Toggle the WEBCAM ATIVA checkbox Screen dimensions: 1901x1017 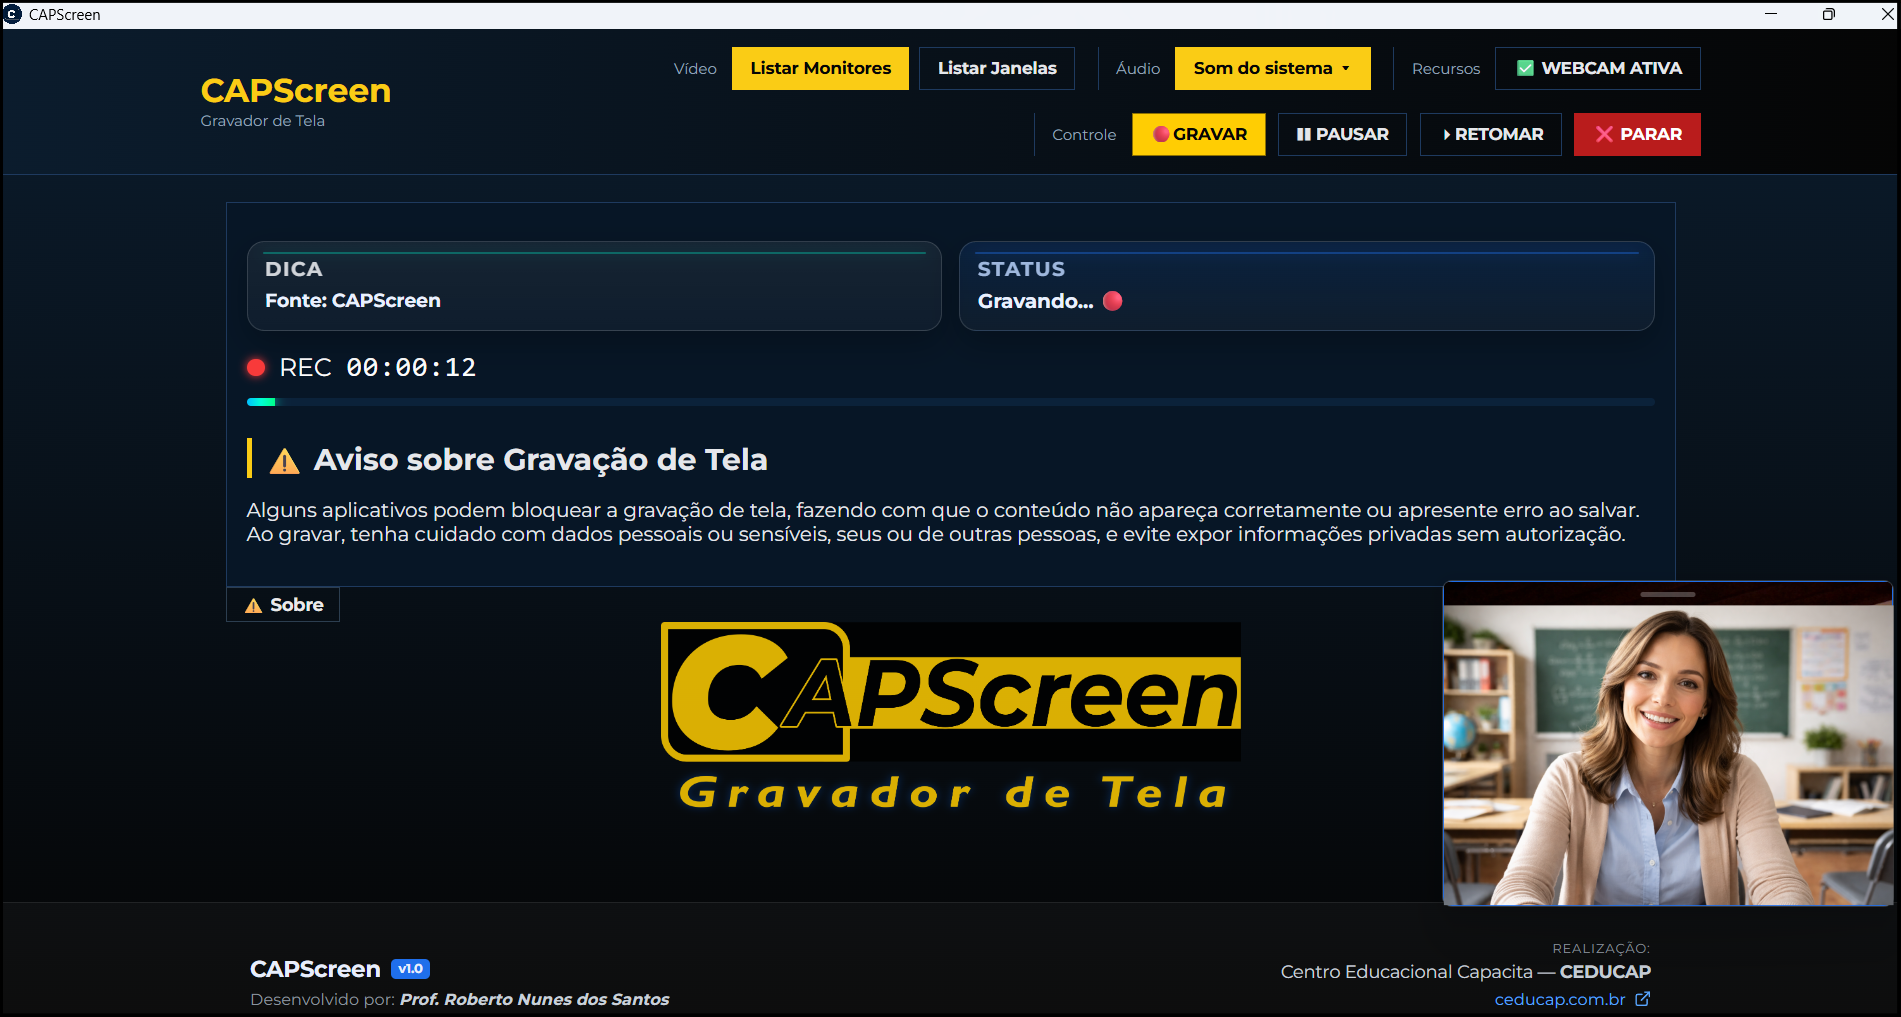click(1525, 68)
